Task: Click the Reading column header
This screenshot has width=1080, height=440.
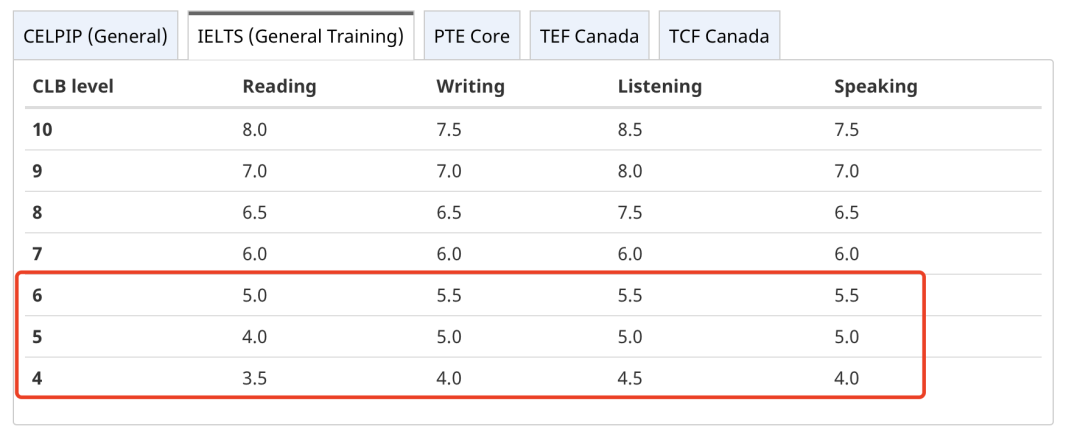Action: pyautogui.click(x=279, y=87)
